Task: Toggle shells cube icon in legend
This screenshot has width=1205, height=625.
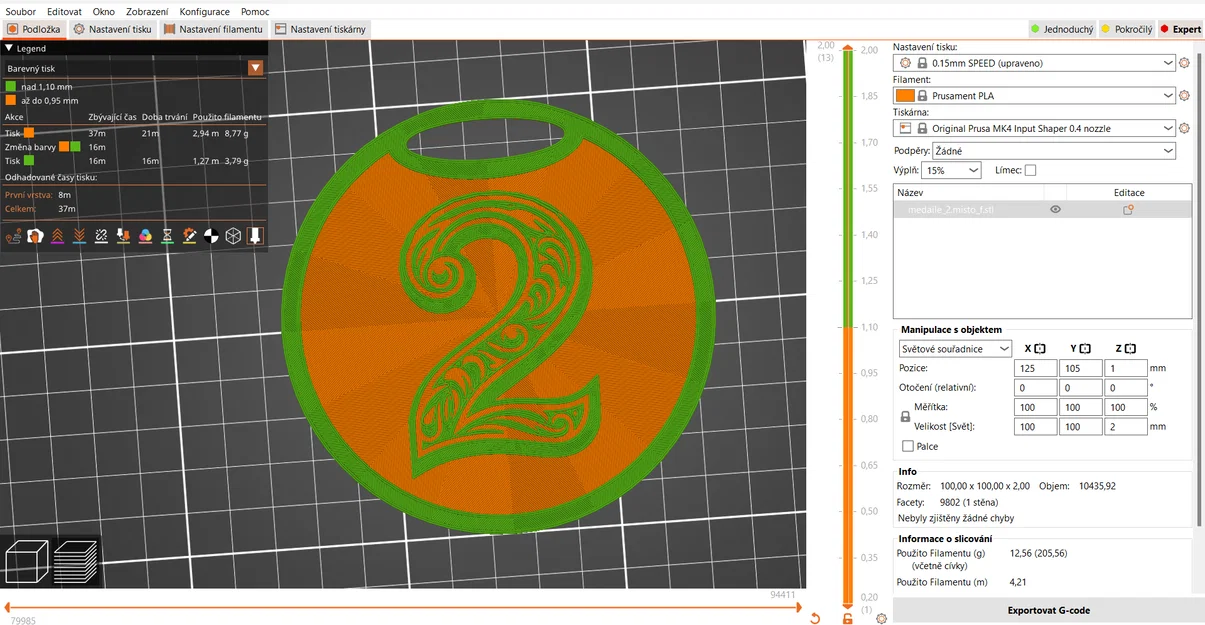Action: (x=234, y=236)
